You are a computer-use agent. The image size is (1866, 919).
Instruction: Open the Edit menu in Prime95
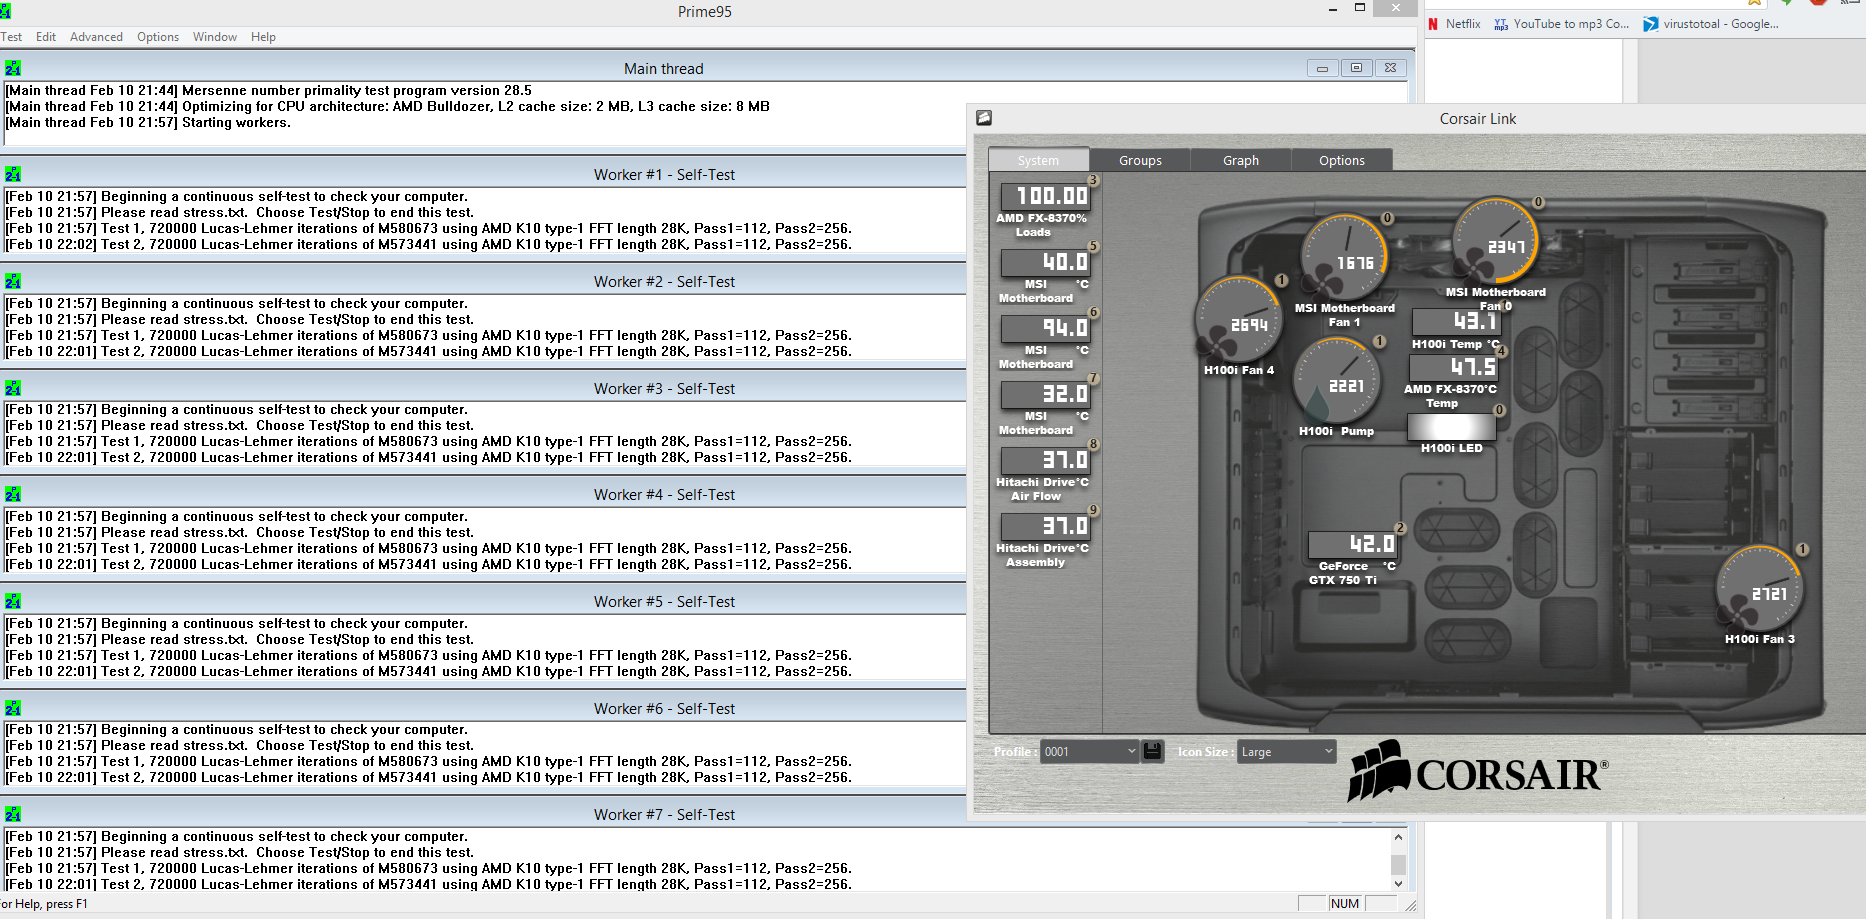coord(46,37)
